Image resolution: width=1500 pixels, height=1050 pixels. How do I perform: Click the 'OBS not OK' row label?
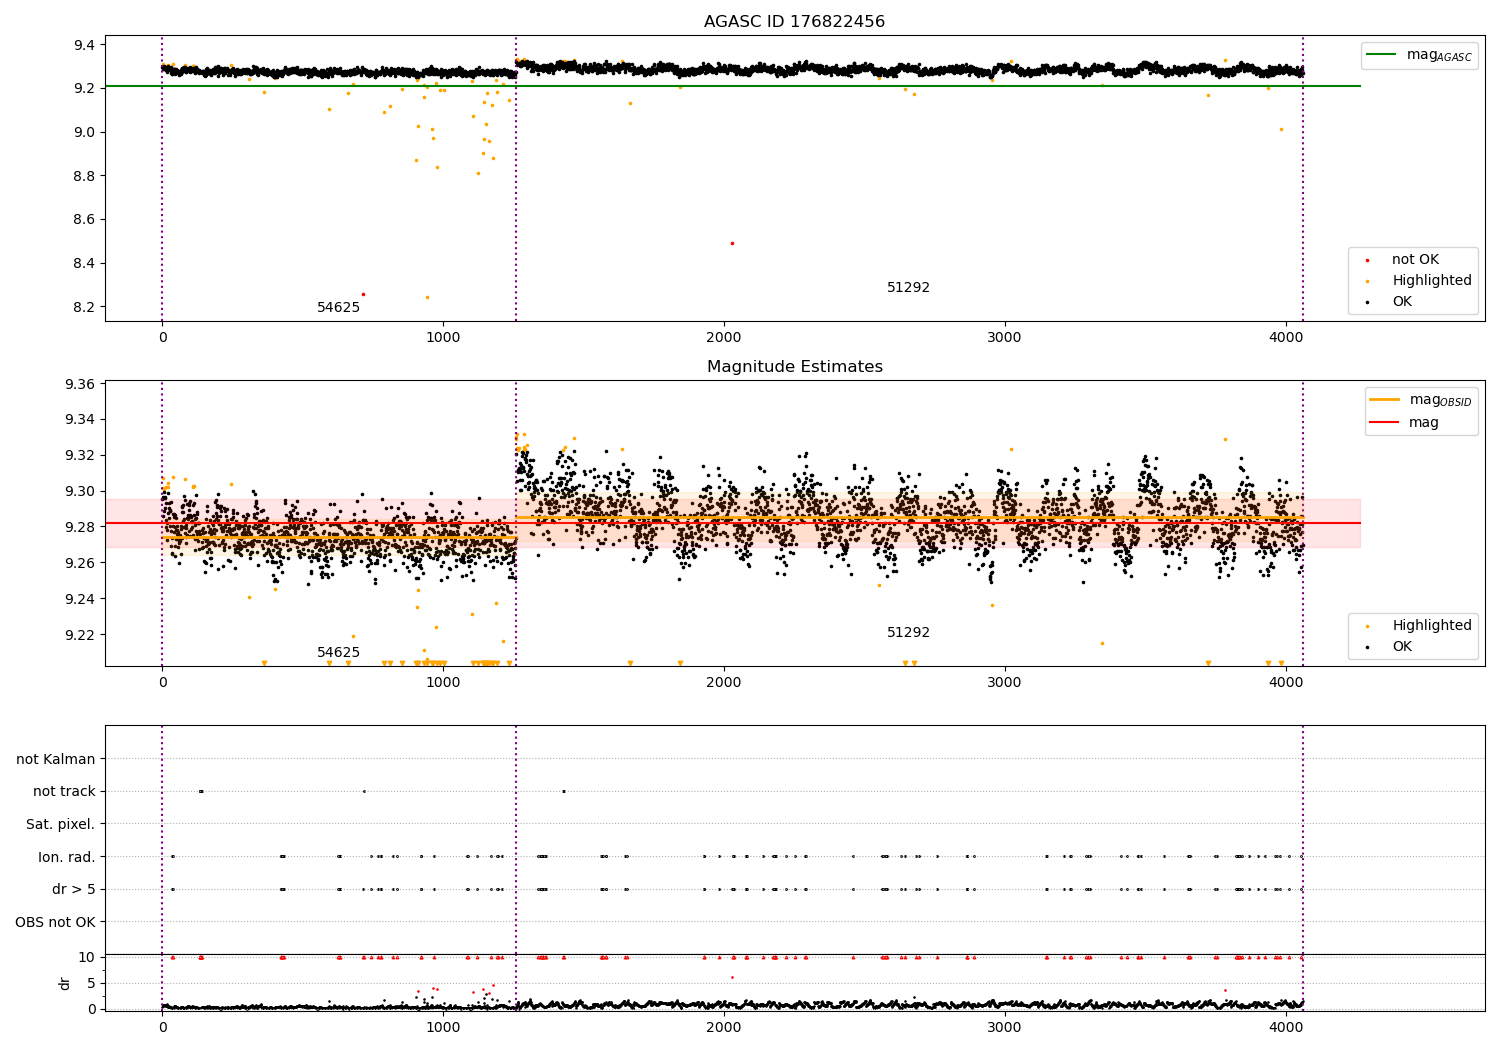pos(56,922)
